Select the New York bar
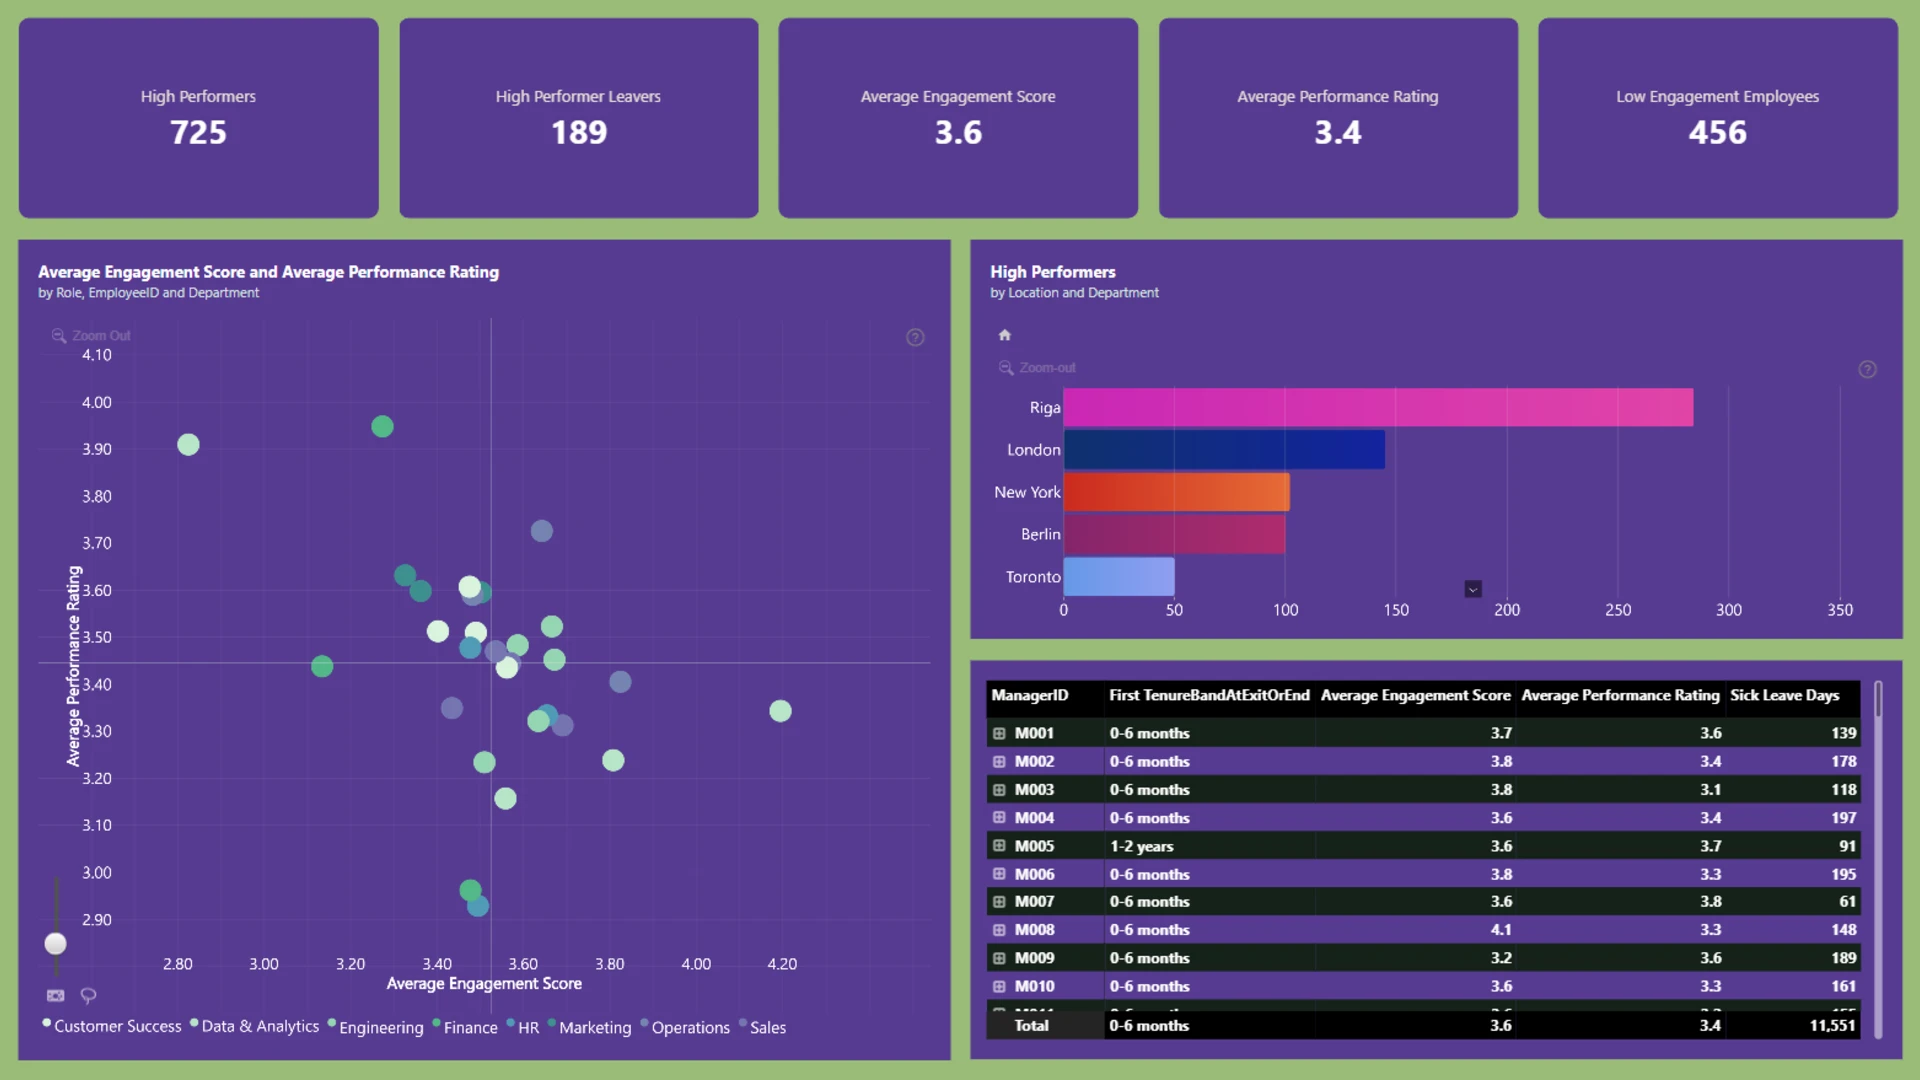Image resolution: width=1920 pixels, height=1080 pixels. pyautogui.click(x=1176, y=492)
